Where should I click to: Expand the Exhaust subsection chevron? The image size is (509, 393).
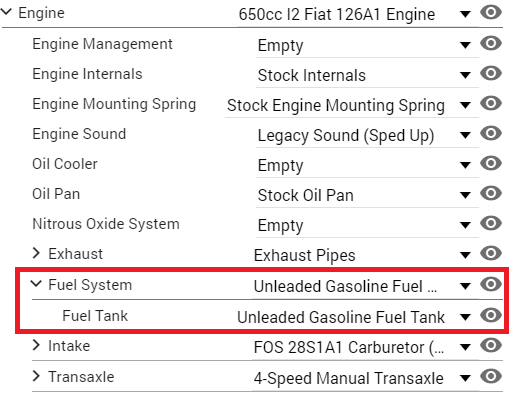[x=36, y=253]
